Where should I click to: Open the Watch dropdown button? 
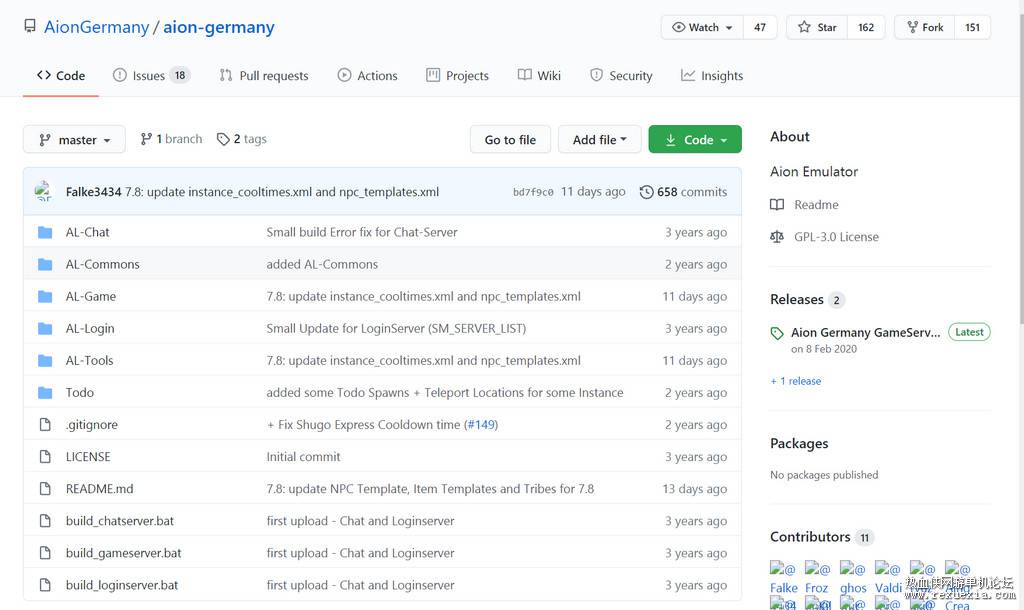[x=702, y=27]
